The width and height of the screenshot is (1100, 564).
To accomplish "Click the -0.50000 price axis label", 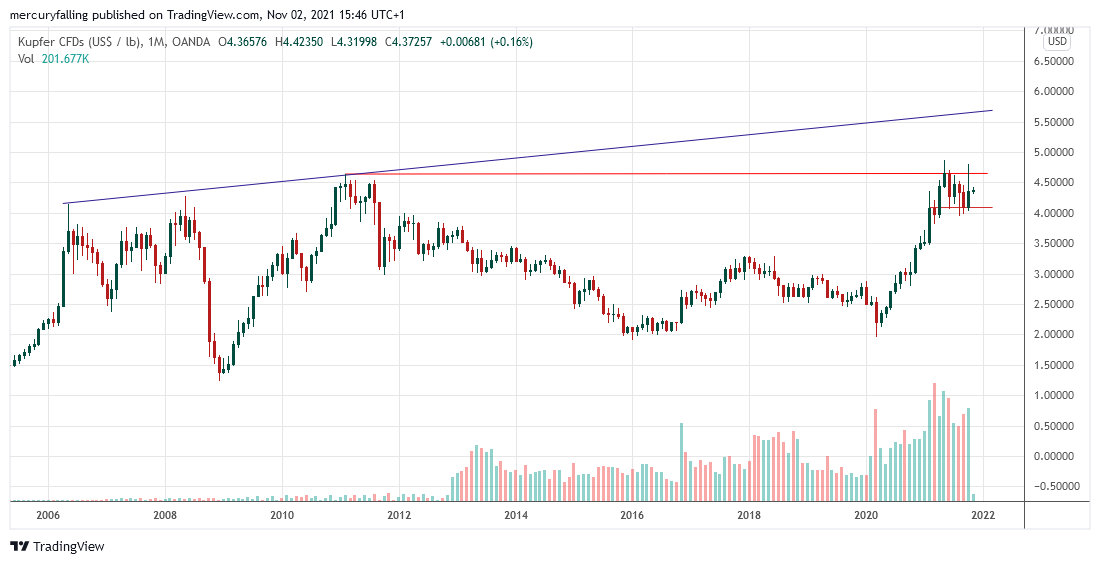I will (x=1060, y=487).
